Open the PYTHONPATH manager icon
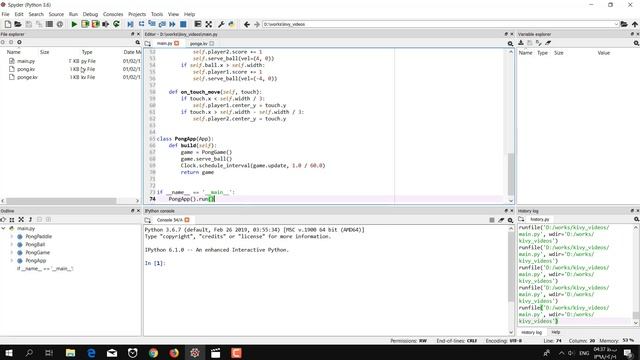The width and height of the screenshot is (640, 360). click(x=231, y=24)
